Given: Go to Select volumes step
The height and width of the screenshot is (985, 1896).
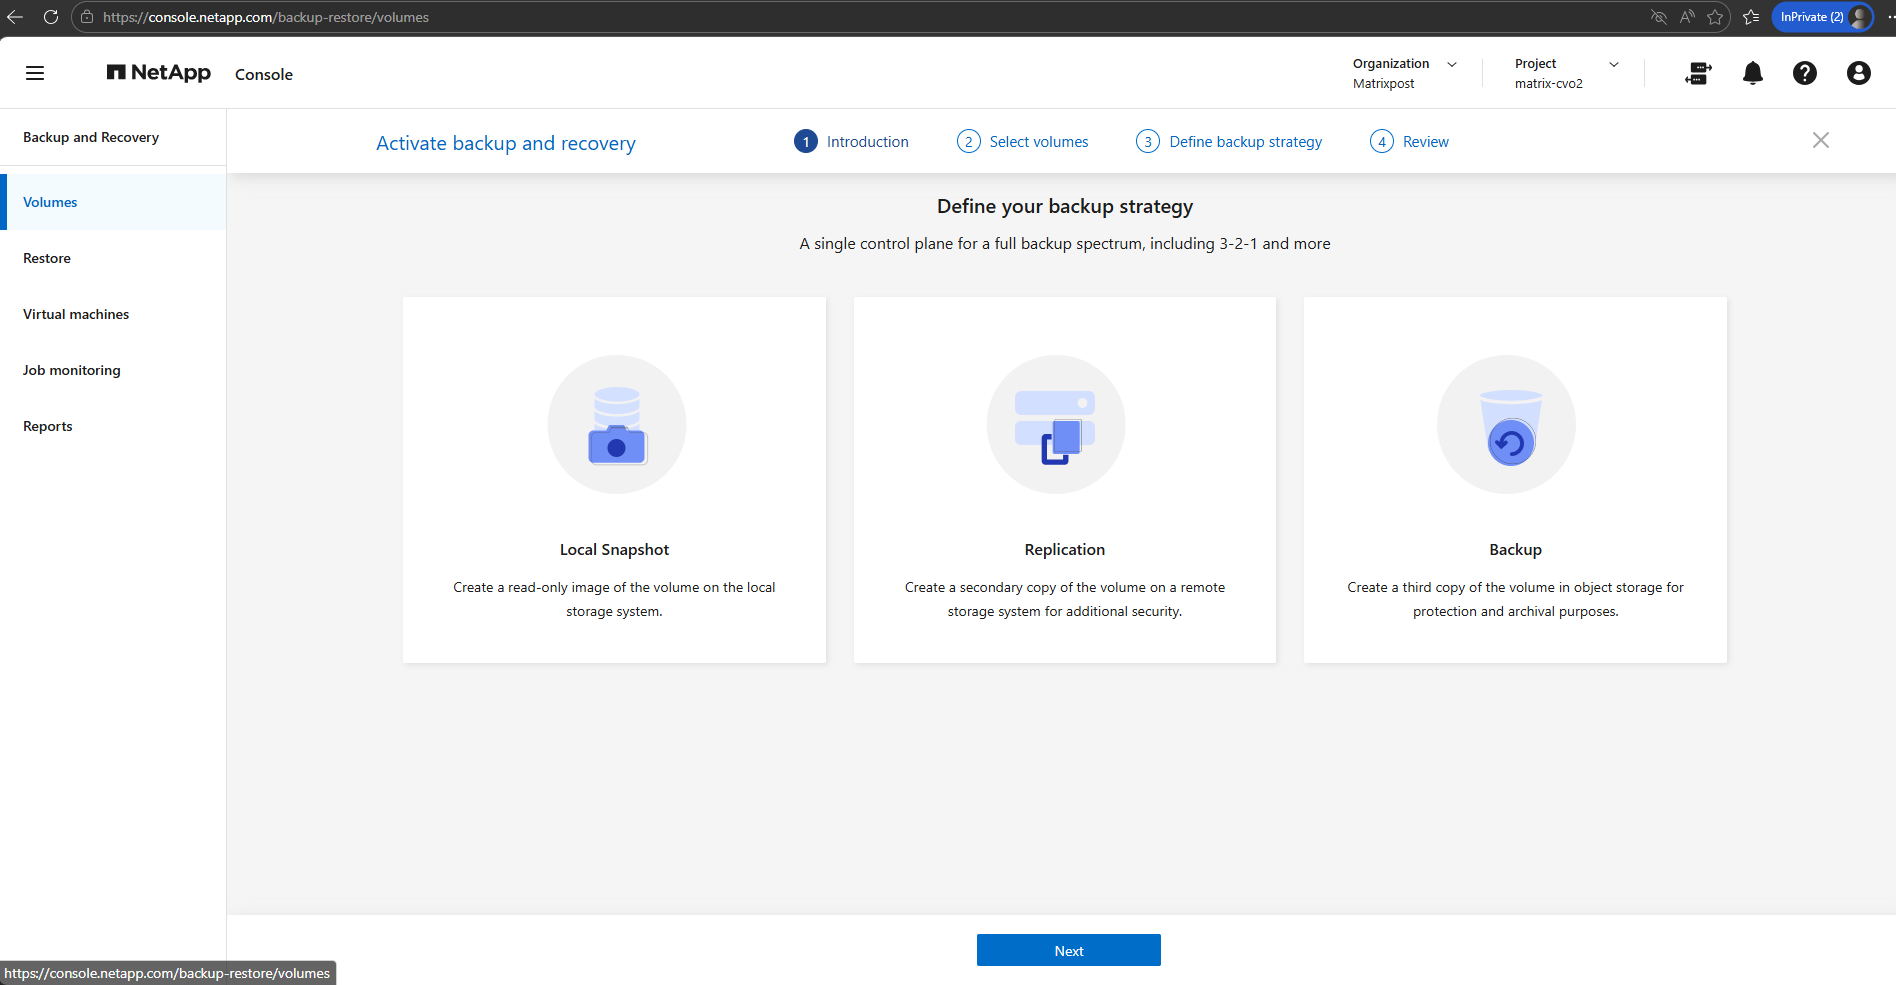Looking at the screenshot, I should pyautogui.click(x=1023, y=142).
